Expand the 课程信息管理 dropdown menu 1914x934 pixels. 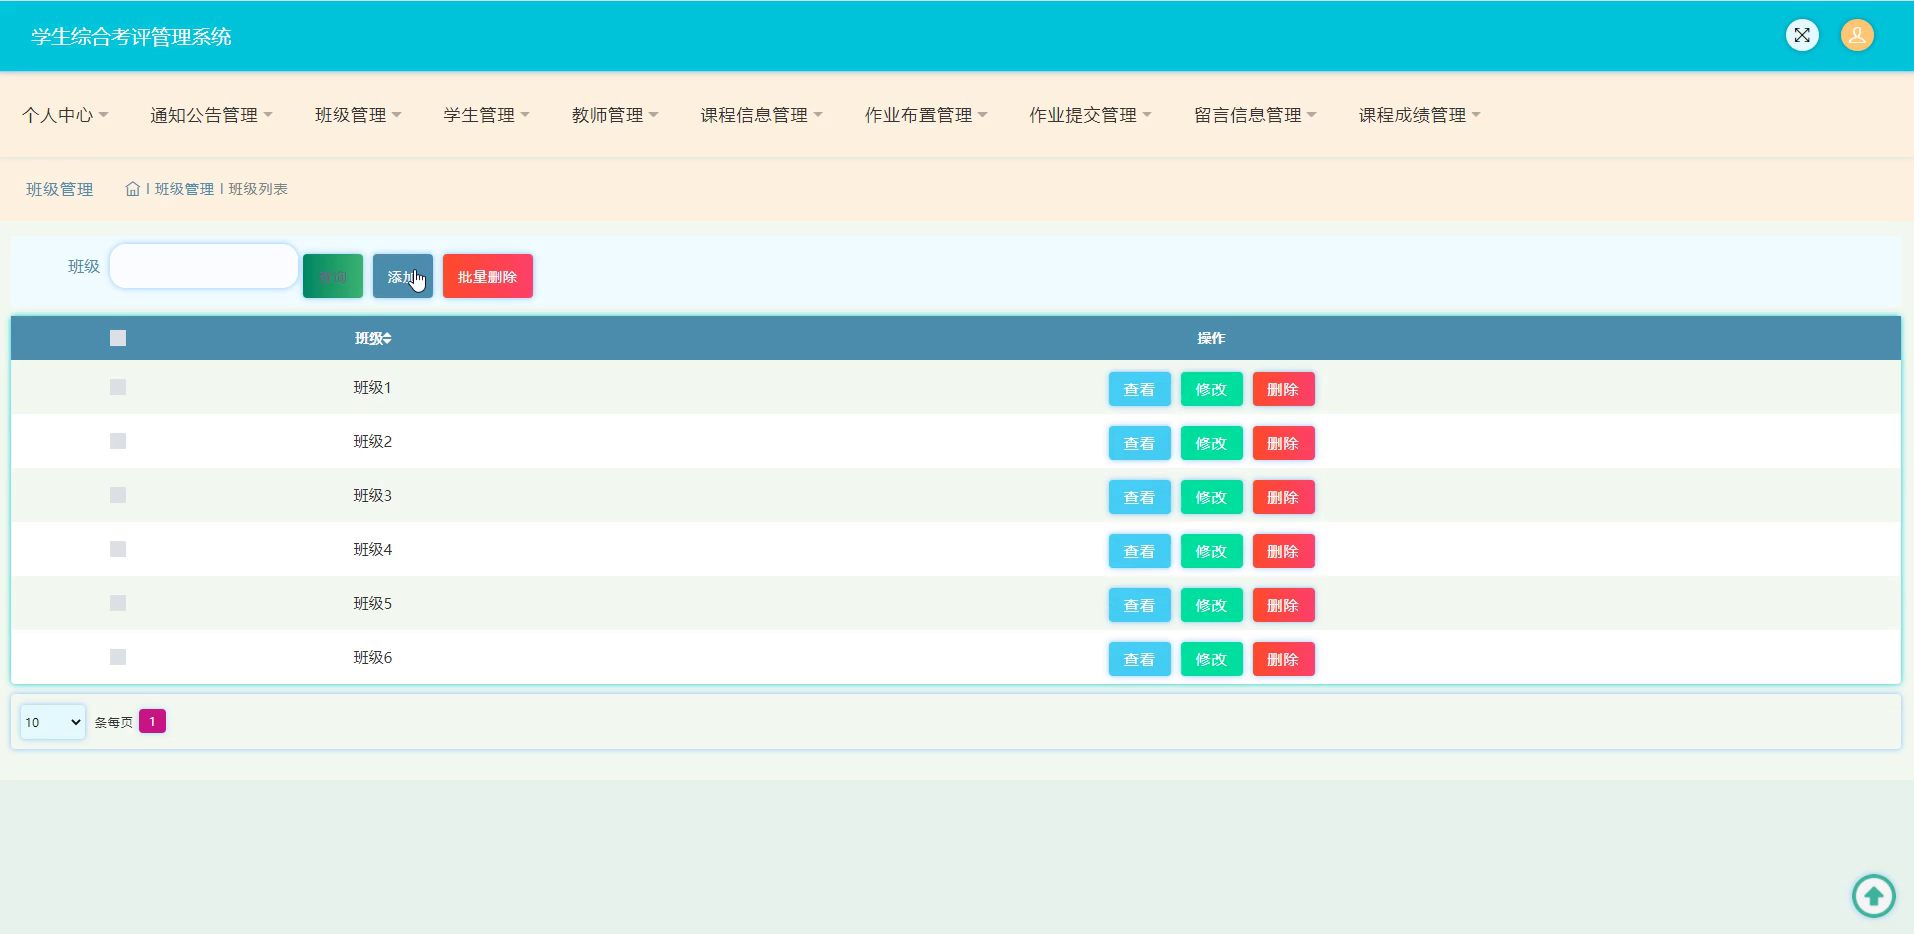tap(761, 115)
